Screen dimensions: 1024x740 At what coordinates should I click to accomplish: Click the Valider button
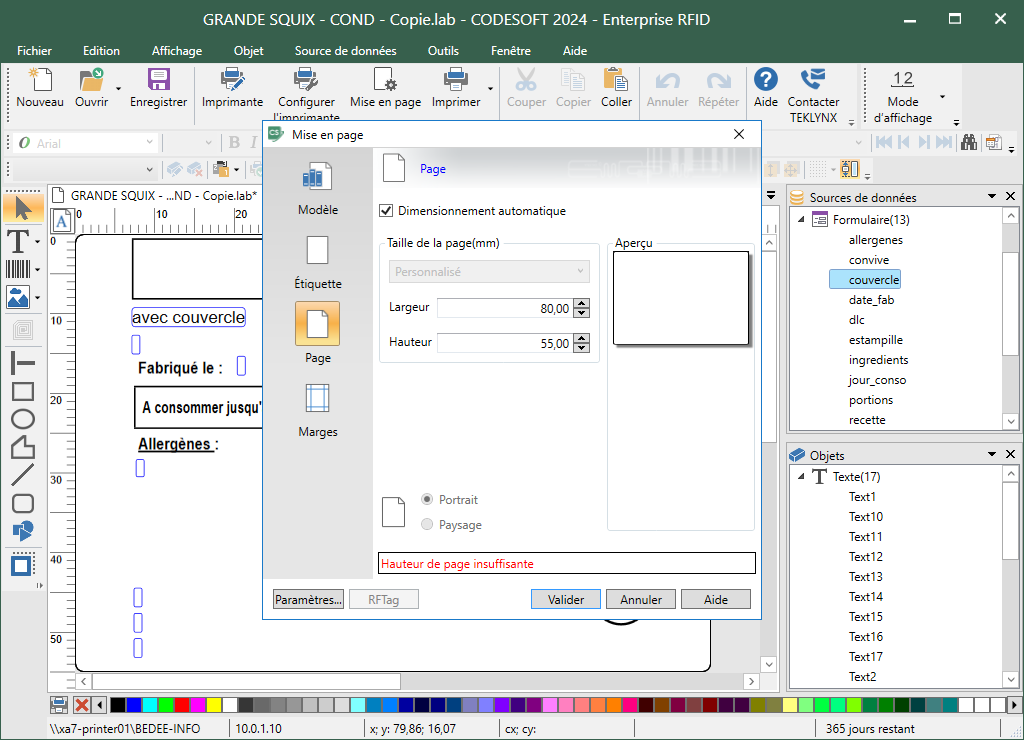coord(566,599)
